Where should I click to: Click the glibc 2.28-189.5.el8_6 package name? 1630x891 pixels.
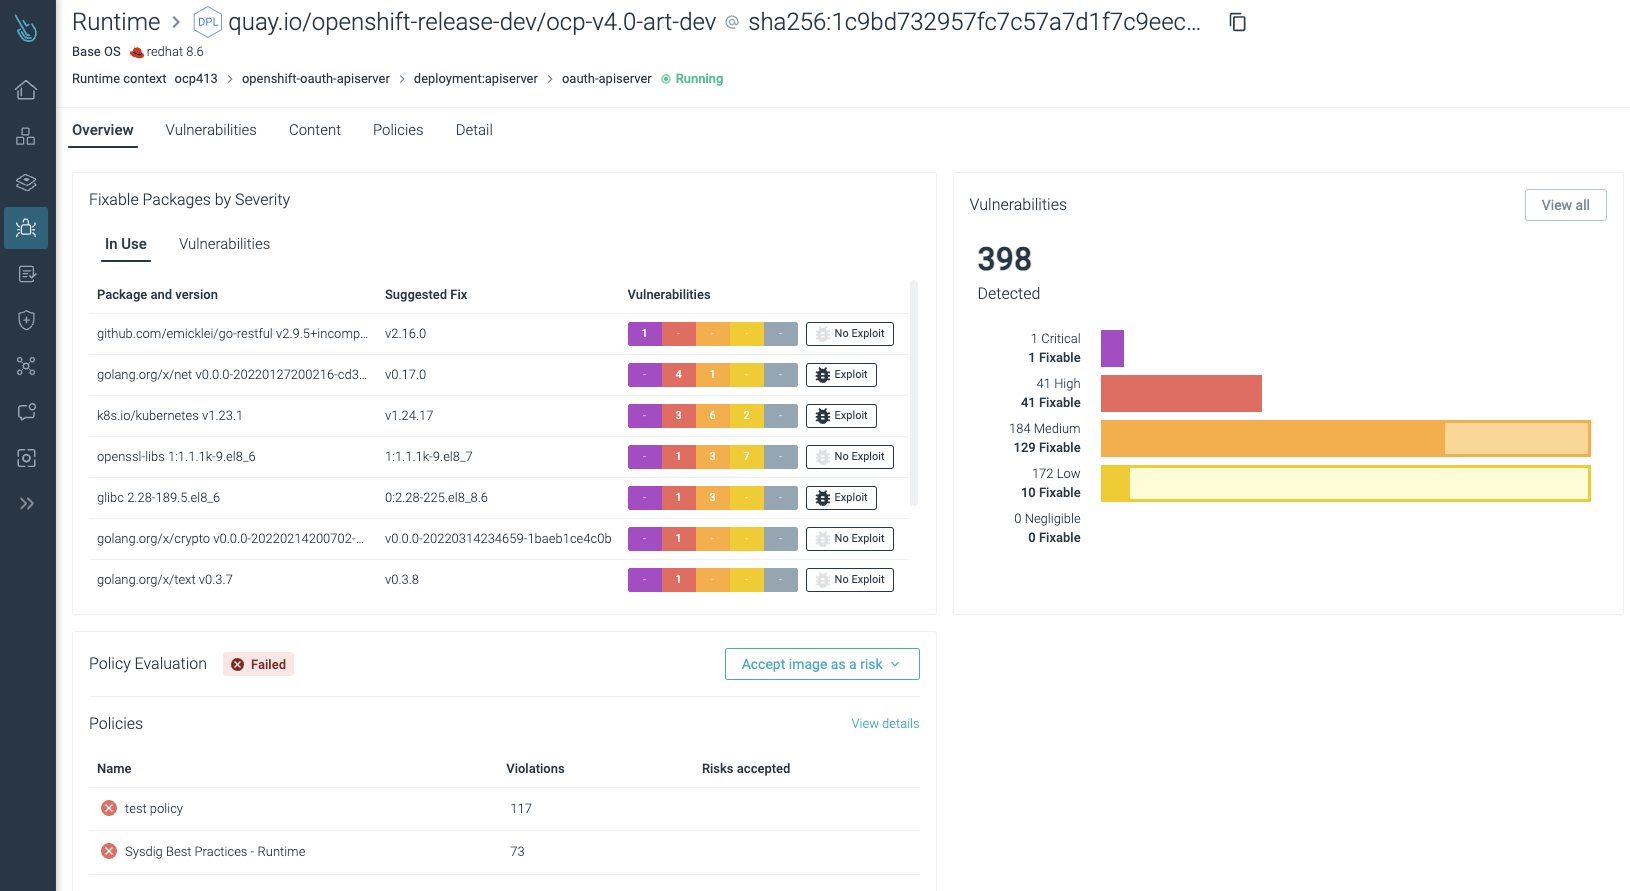coord(158,498)
